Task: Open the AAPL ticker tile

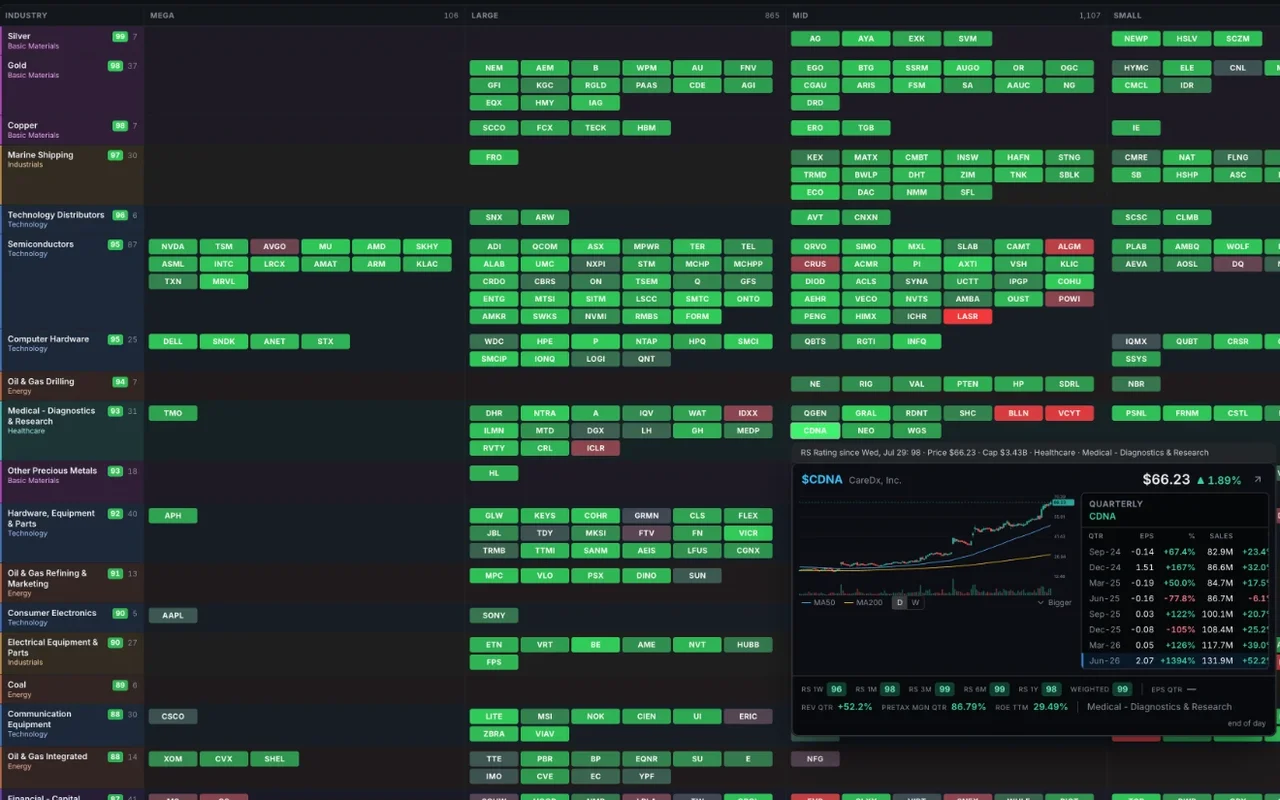Action: tap(173, 616)
